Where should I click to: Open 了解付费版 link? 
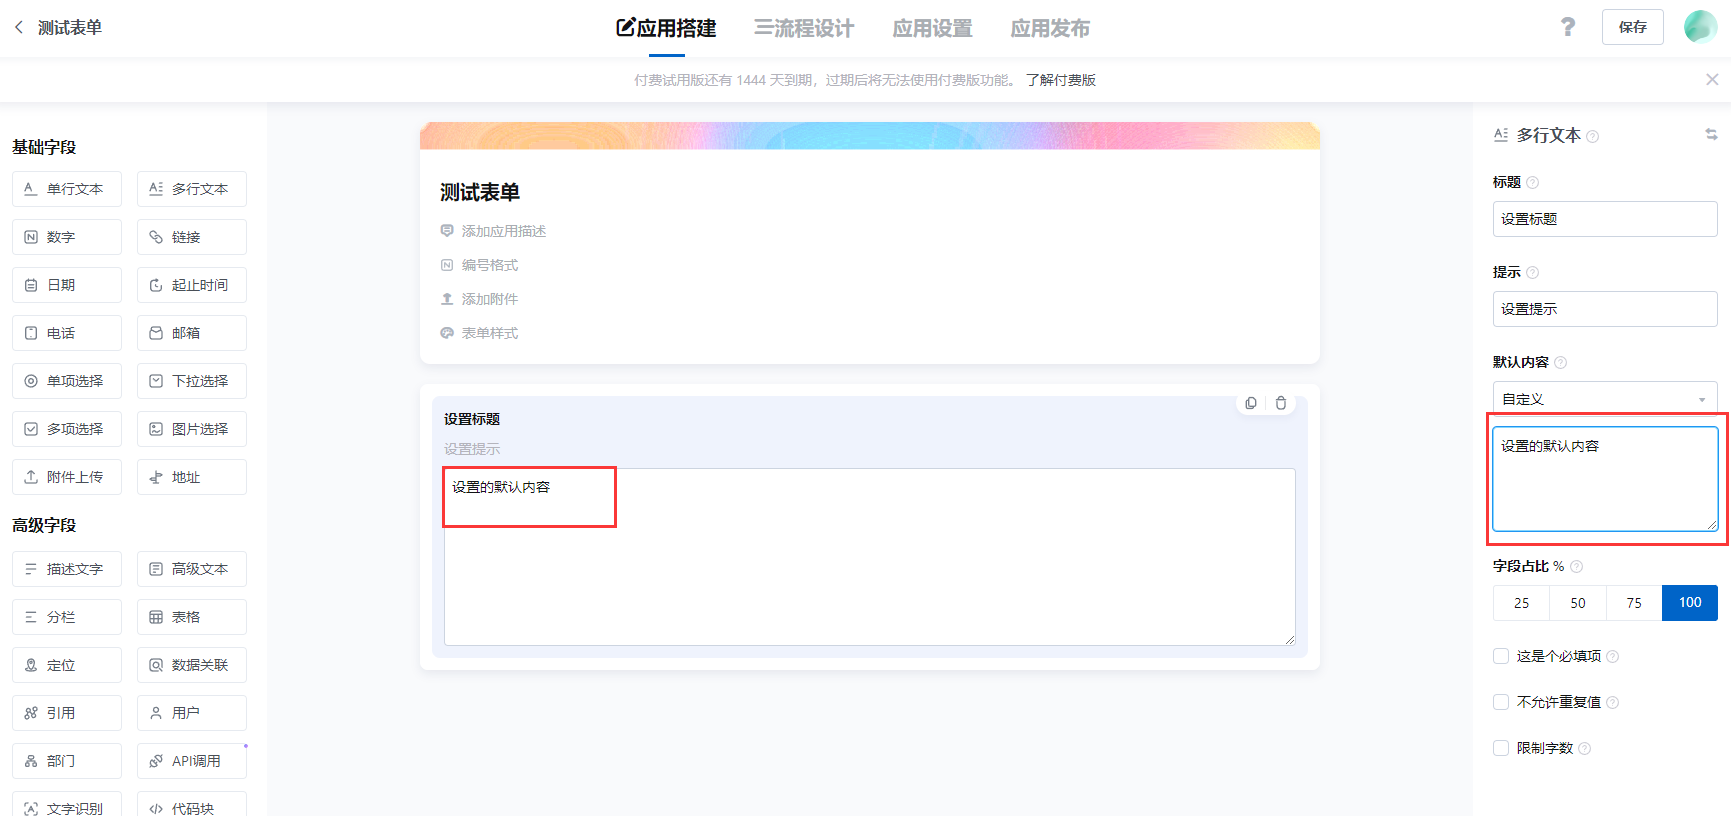pyautogui.click(x=1061, y=80)
